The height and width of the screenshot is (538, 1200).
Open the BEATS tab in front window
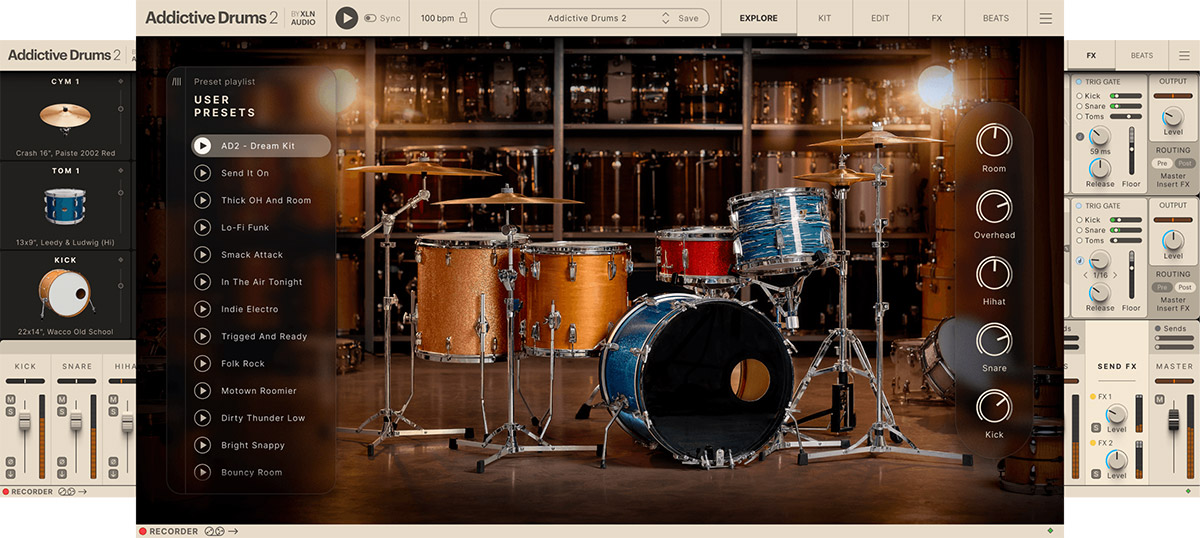click(995, 18)
